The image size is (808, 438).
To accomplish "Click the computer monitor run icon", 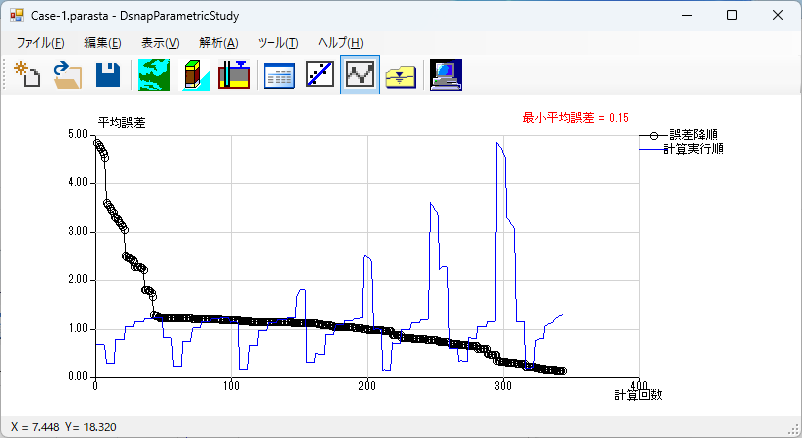I will tap(446, 75).
